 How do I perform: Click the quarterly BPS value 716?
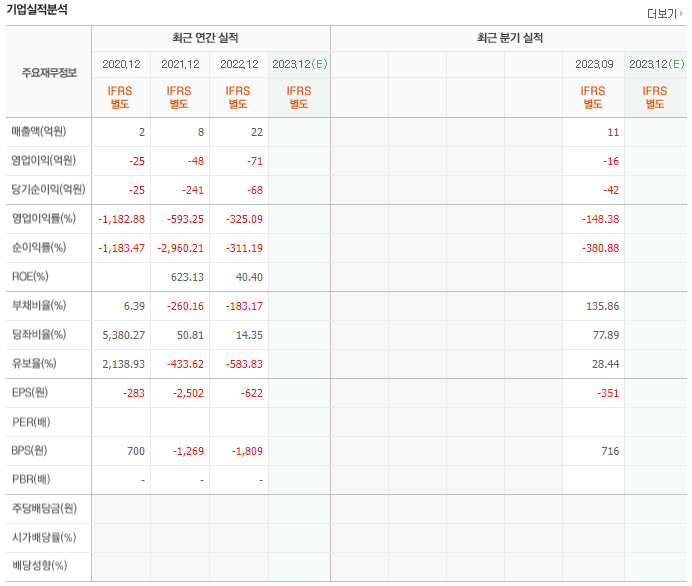click(610, 451)
